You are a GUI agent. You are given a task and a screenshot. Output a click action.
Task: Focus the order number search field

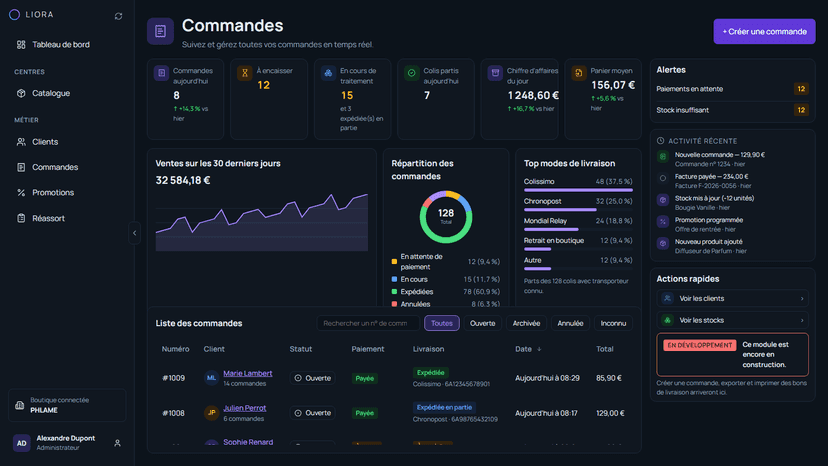pos(368,323)
